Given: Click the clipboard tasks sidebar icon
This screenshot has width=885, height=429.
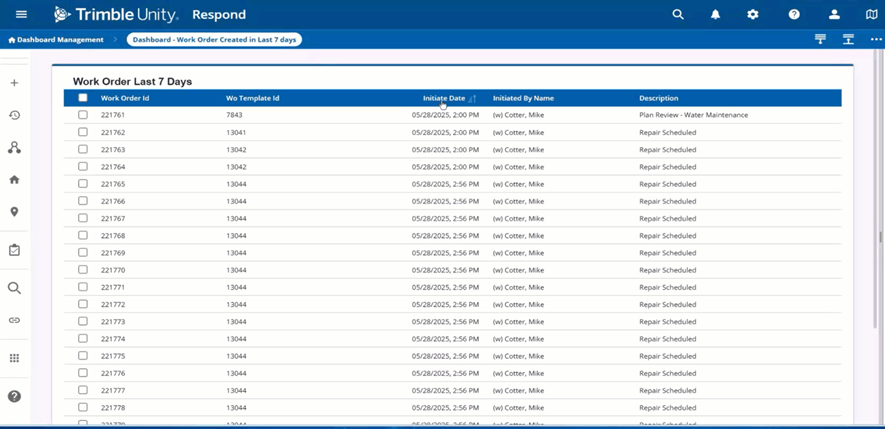Looking at the screenshot, I should (15, 250).
